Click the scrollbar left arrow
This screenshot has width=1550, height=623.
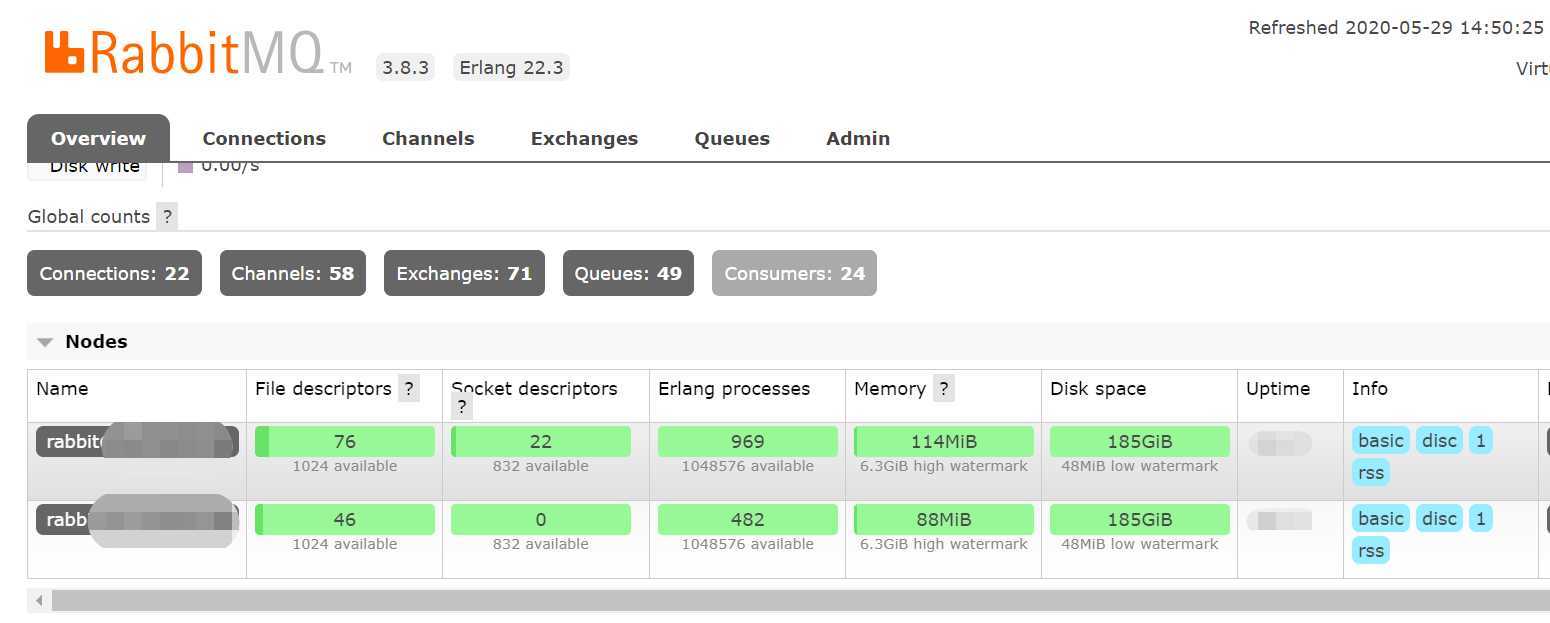point(39,601)
